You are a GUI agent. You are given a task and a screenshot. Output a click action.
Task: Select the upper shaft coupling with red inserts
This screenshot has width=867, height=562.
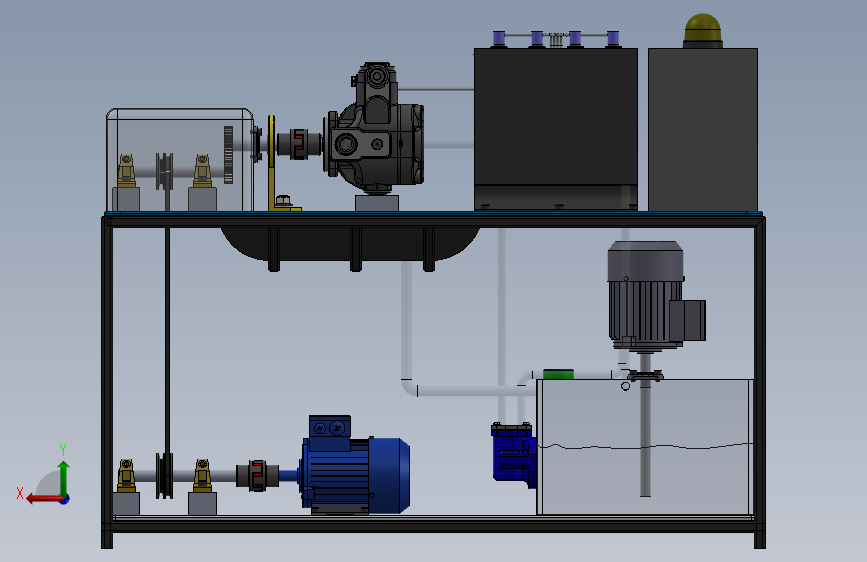299,144
